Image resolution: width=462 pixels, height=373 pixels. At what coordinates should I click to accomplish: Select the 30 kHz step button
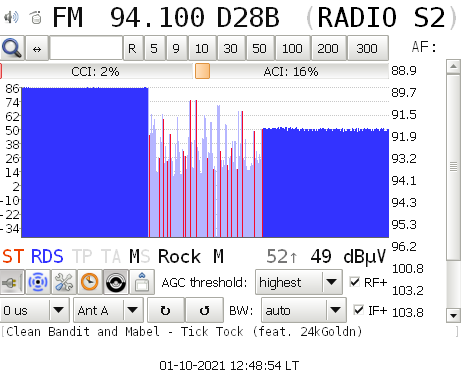point(231,48)
